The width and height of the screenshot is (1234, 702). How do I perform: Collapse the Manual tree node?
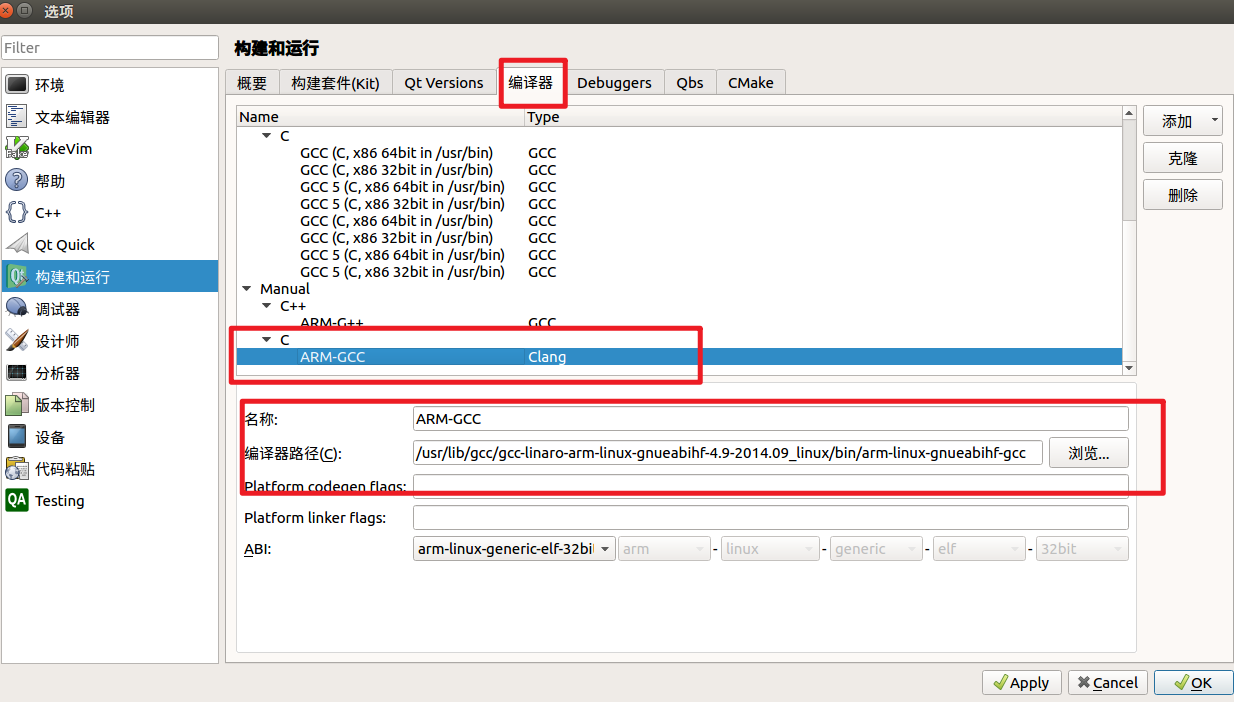[247, 289]
